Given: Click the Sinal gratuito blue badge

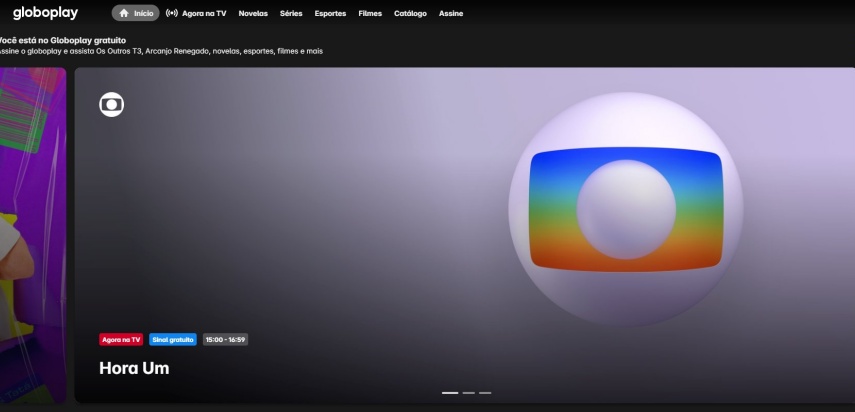Looking at the screenshot, I should pos(173,340).
